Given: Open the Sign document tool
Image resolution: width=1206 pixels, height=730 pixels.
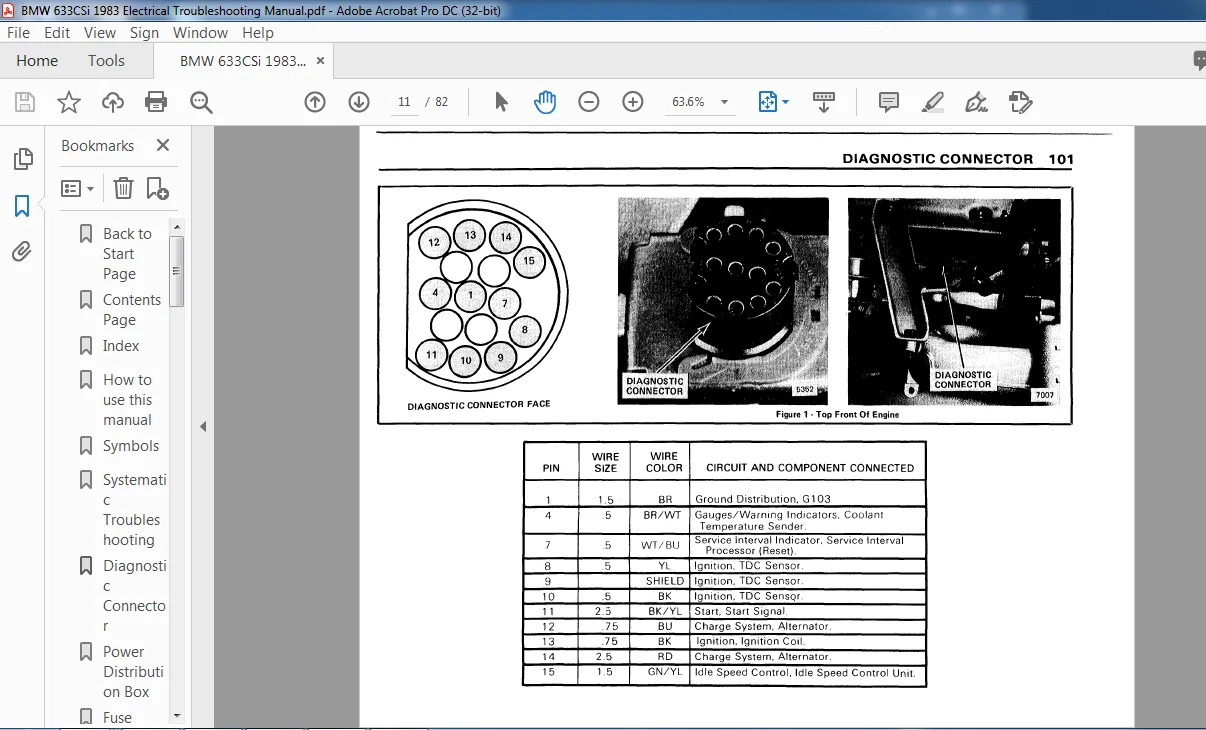Looking at the screenshot, I should pos(976,102).
